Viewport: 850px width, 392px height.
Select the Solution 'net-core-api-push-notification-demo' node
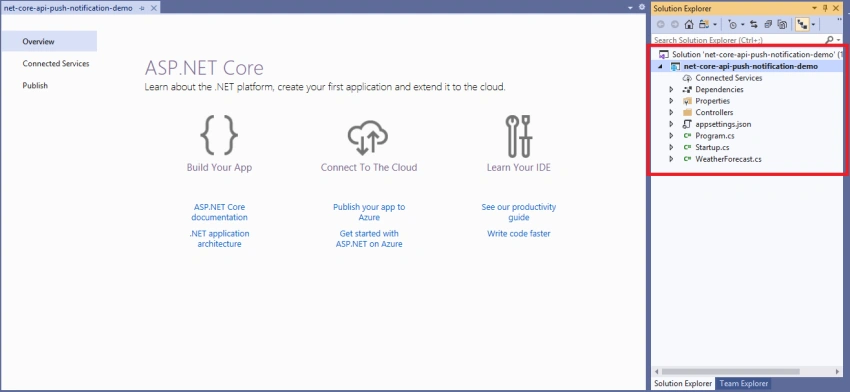pyautogui.click(x=751, y=55)
